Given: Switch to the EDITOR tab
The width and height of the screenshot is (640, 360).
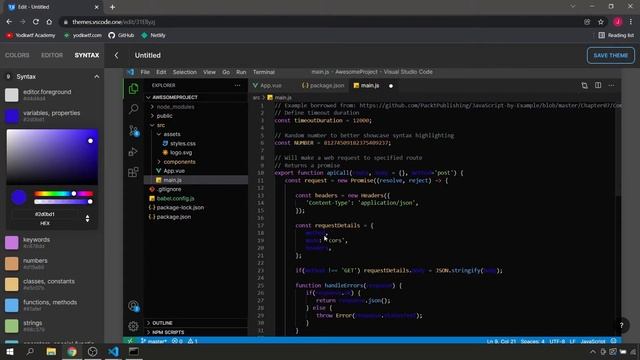Looking at the screenshot, I should pyautogui.click(x=52, y=55).
